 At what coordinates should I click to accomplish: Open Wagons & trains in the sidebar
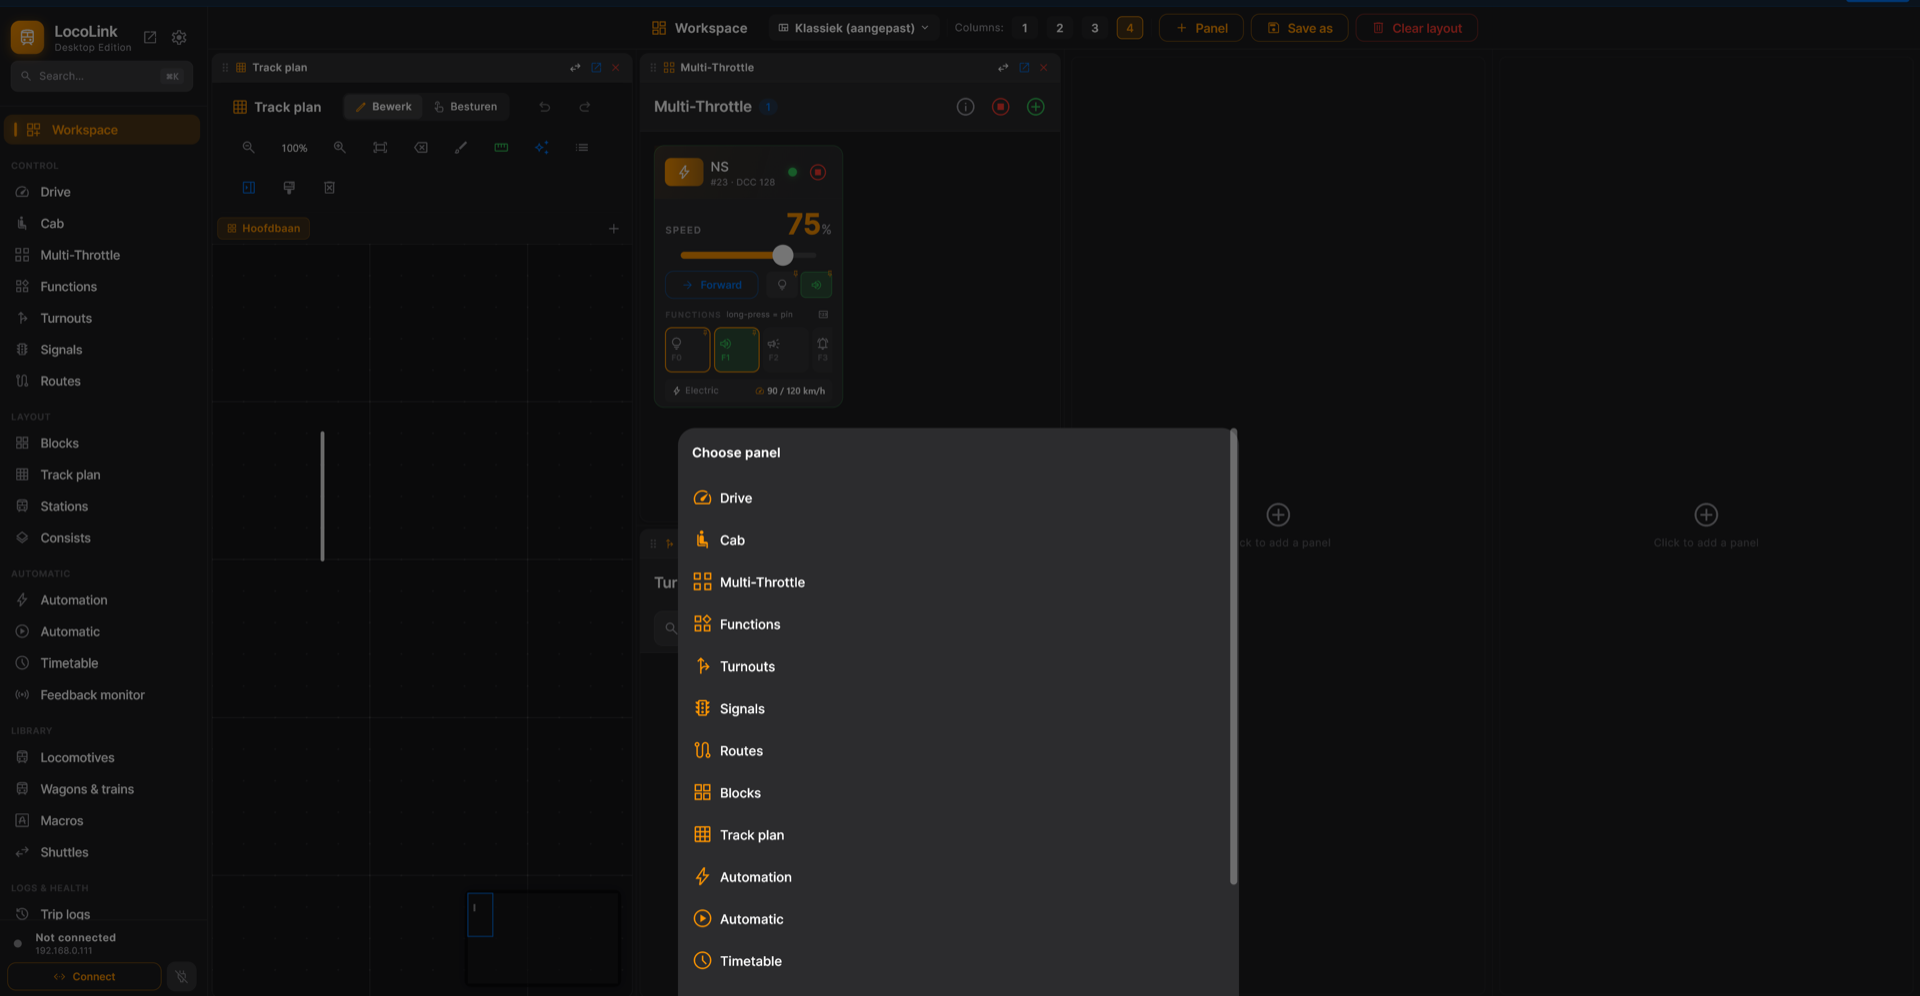(x=102, y=789)
